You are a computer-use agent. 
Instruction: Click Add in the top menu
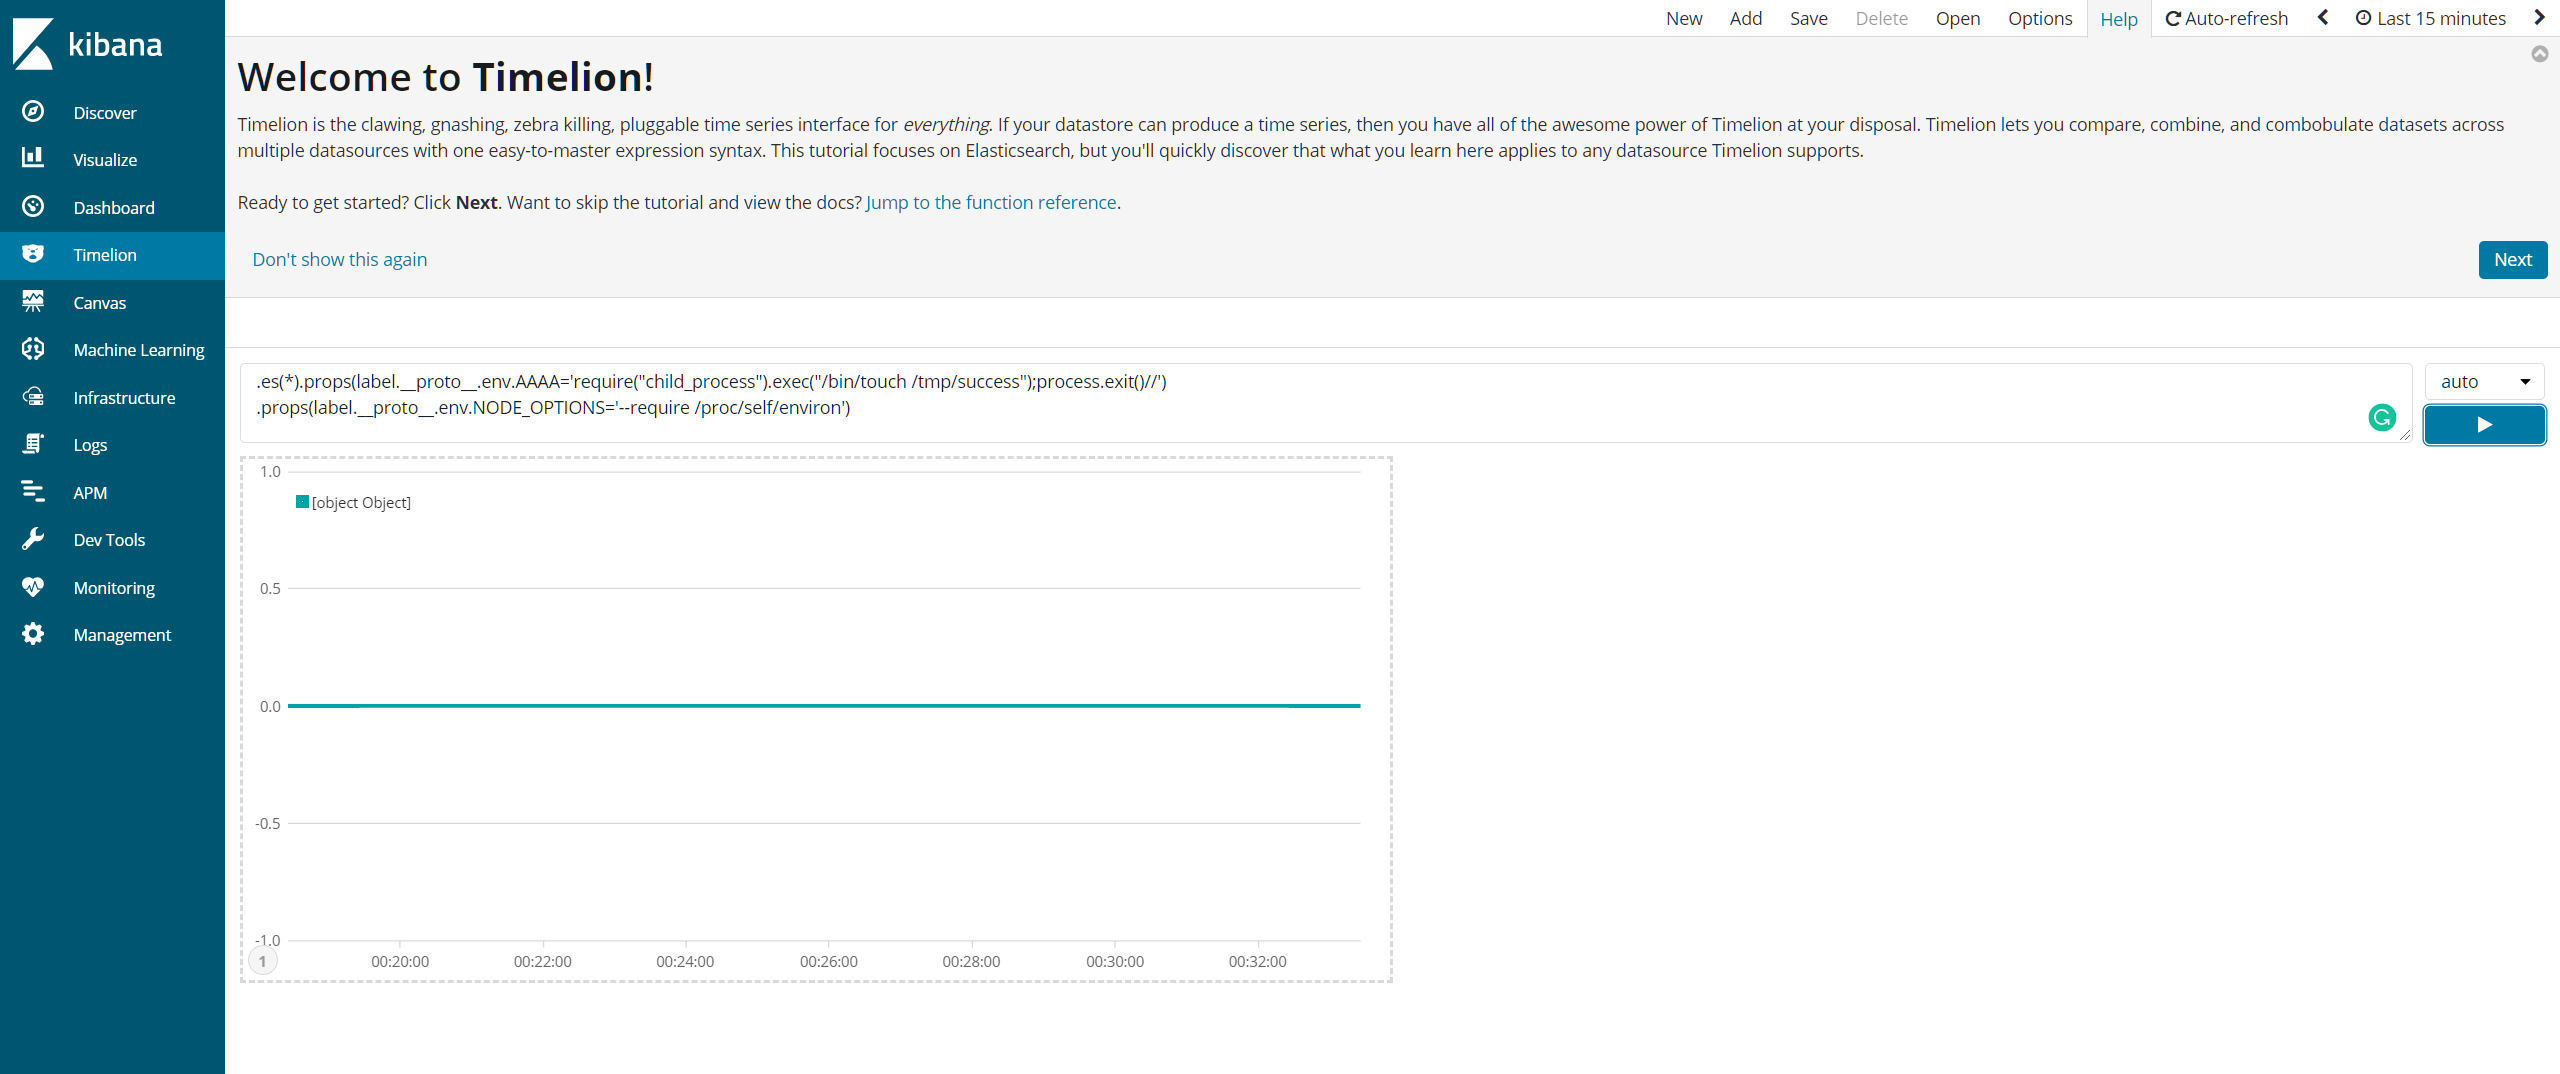click(x=1746, y=18)
